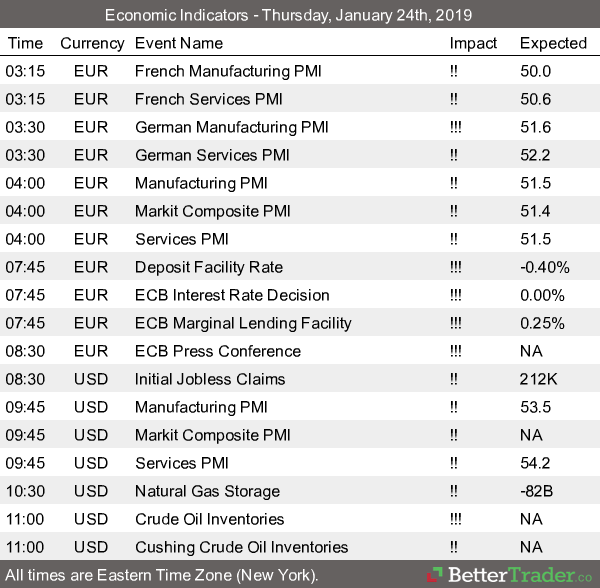Click the Expected column header
The width and height of the screenshot is (600, 588).
click(x=553, y=43)
